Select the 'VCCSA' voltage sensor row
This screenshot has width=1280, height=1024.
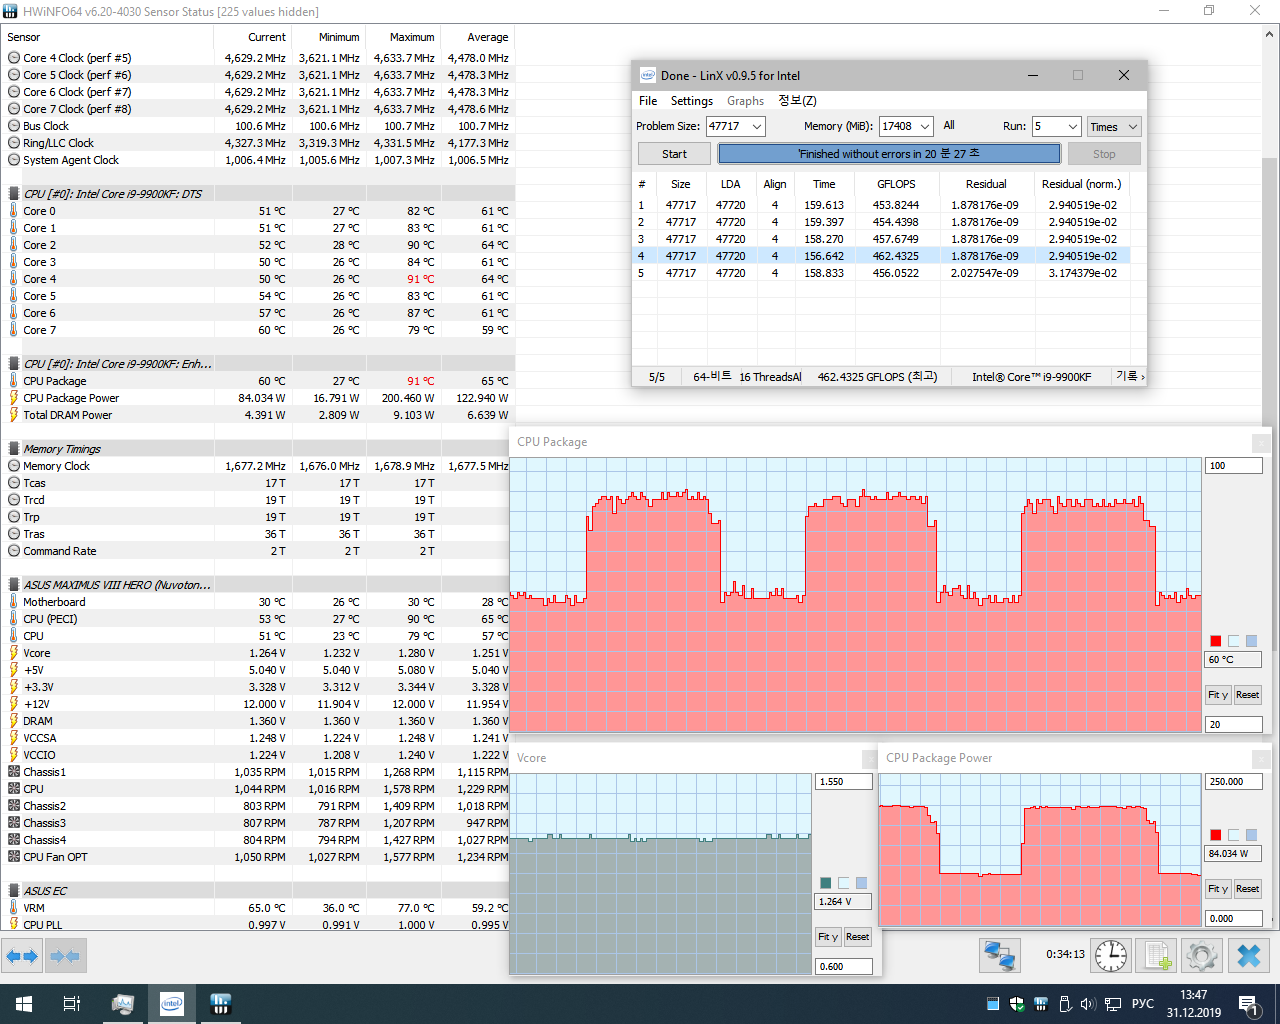pos(257,738)
